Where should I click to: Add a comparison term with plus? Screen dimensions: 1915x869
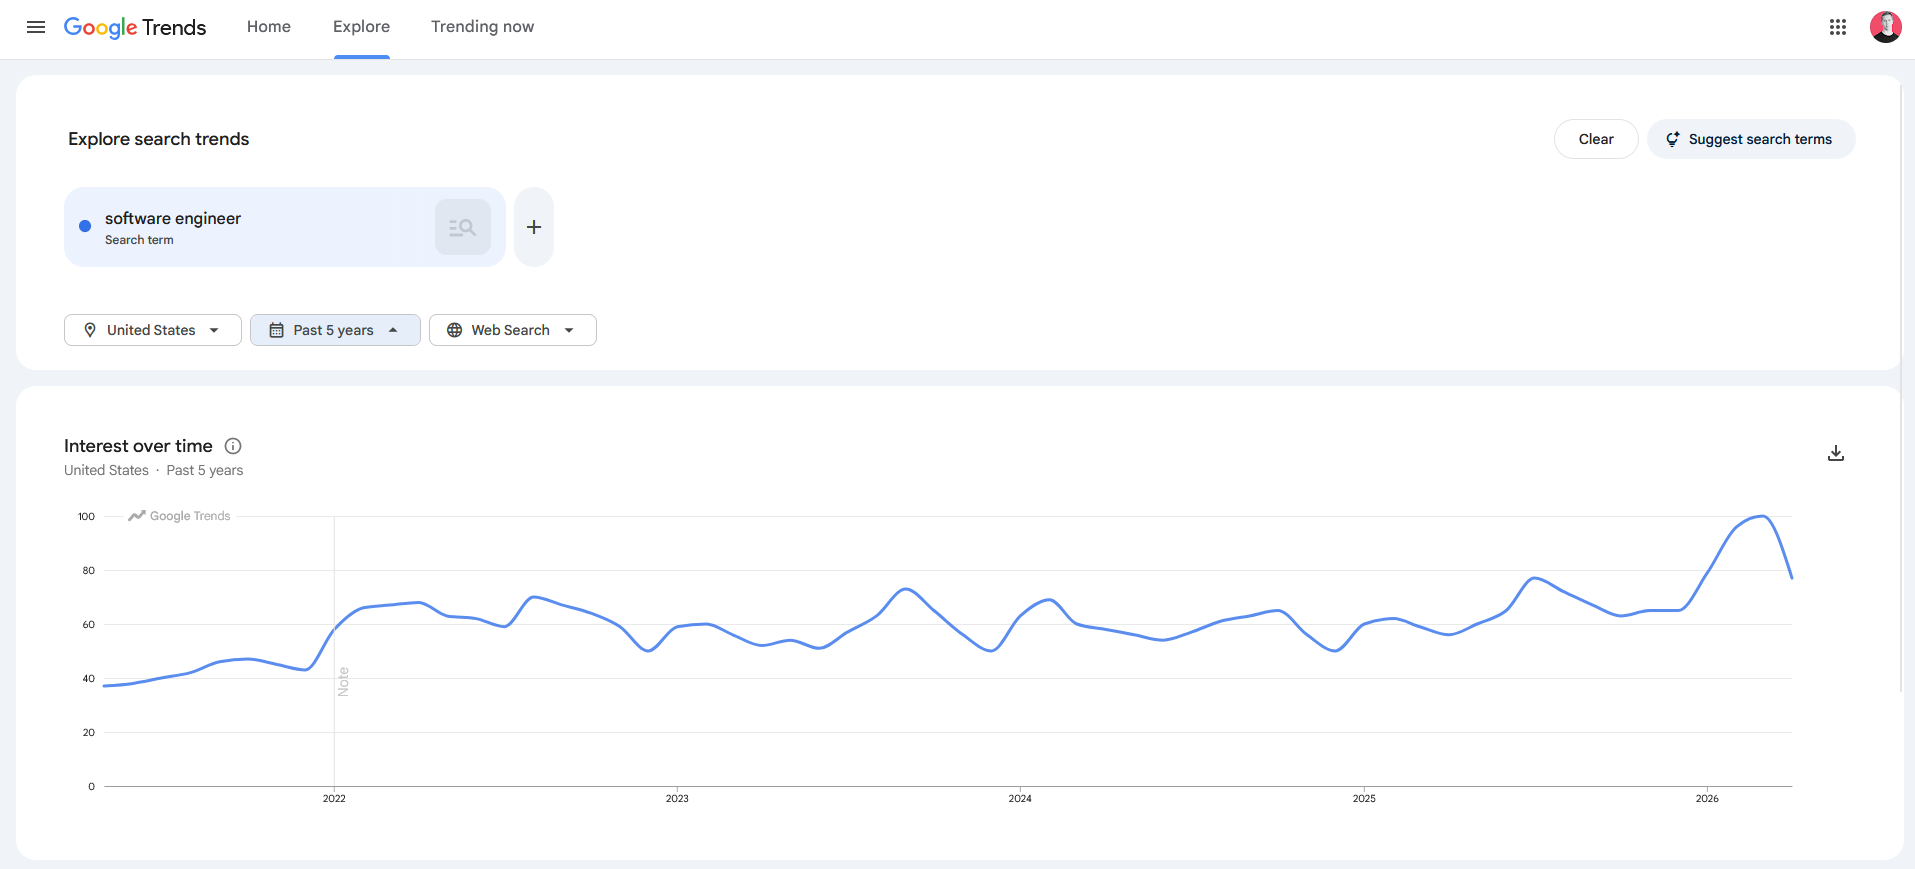click(x=534, y=227)
